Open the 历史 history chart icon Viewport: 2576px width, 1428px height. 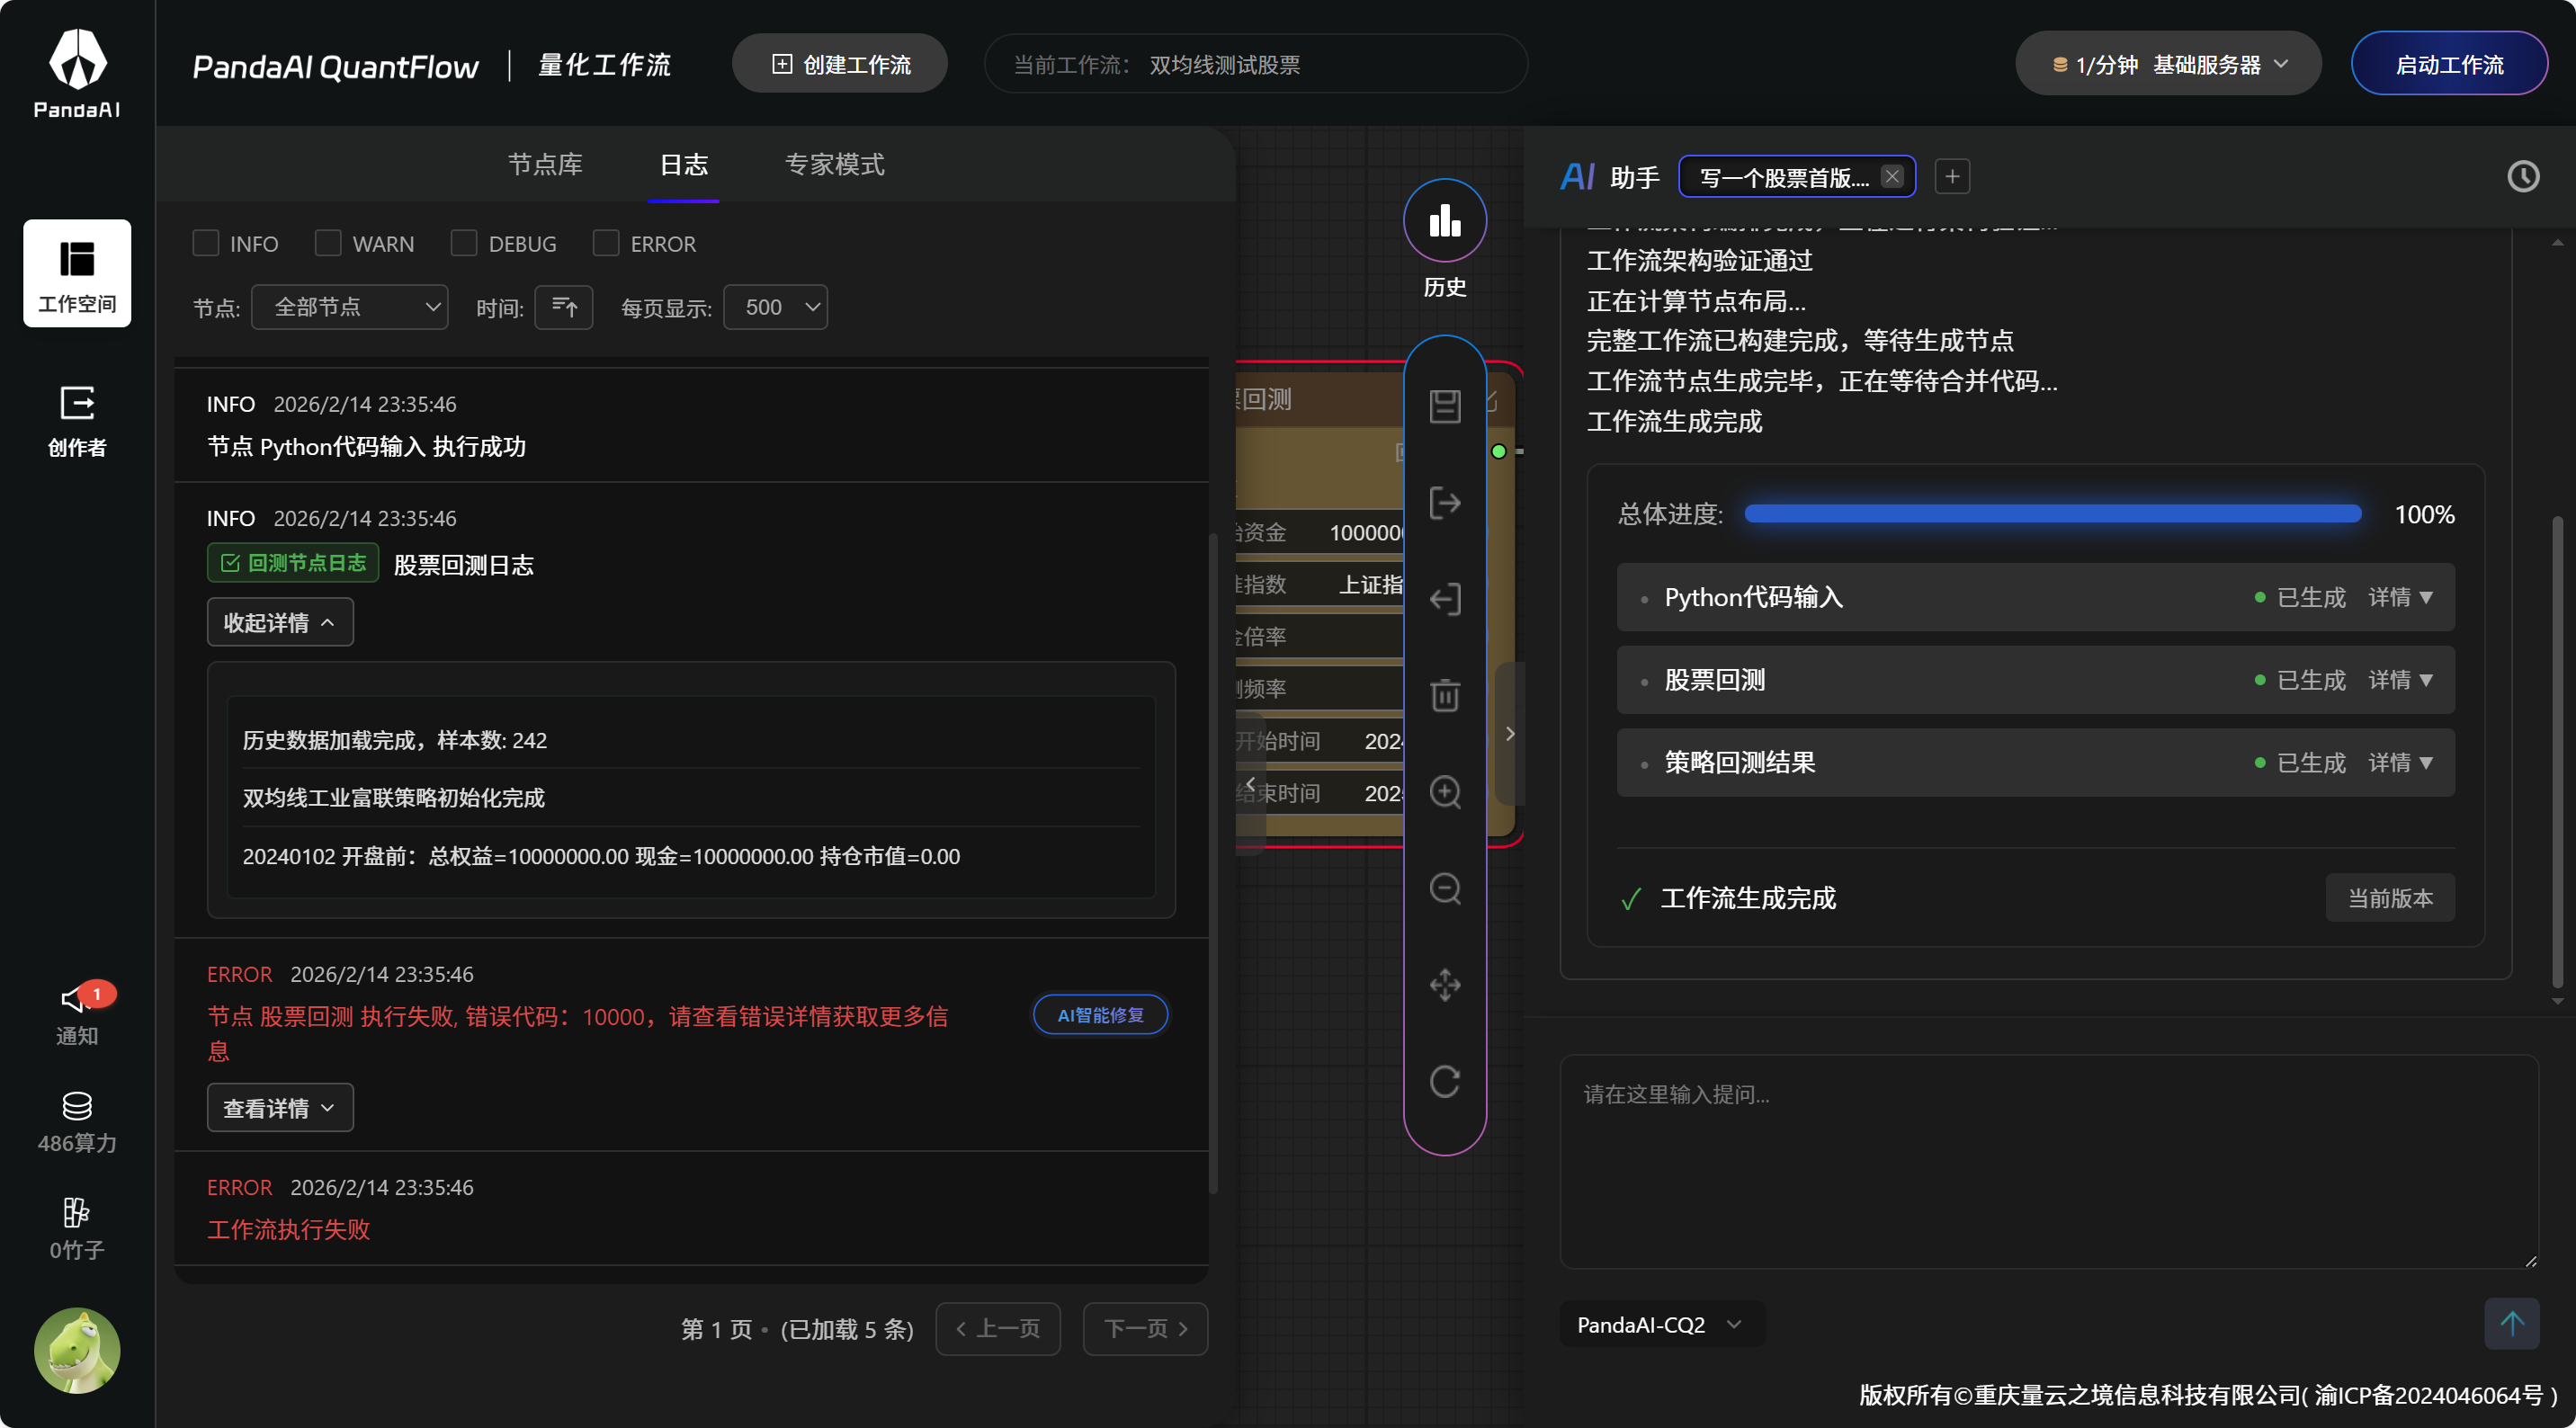coord(1445,221)
